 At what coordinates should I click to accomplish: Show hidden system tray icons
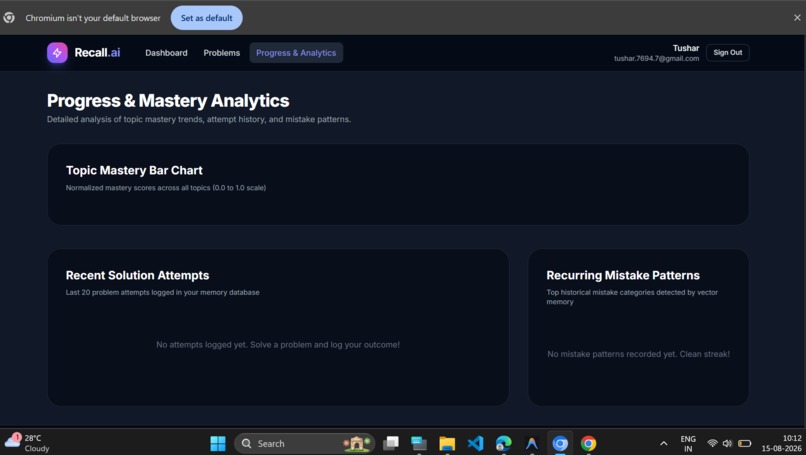point(664,443)
